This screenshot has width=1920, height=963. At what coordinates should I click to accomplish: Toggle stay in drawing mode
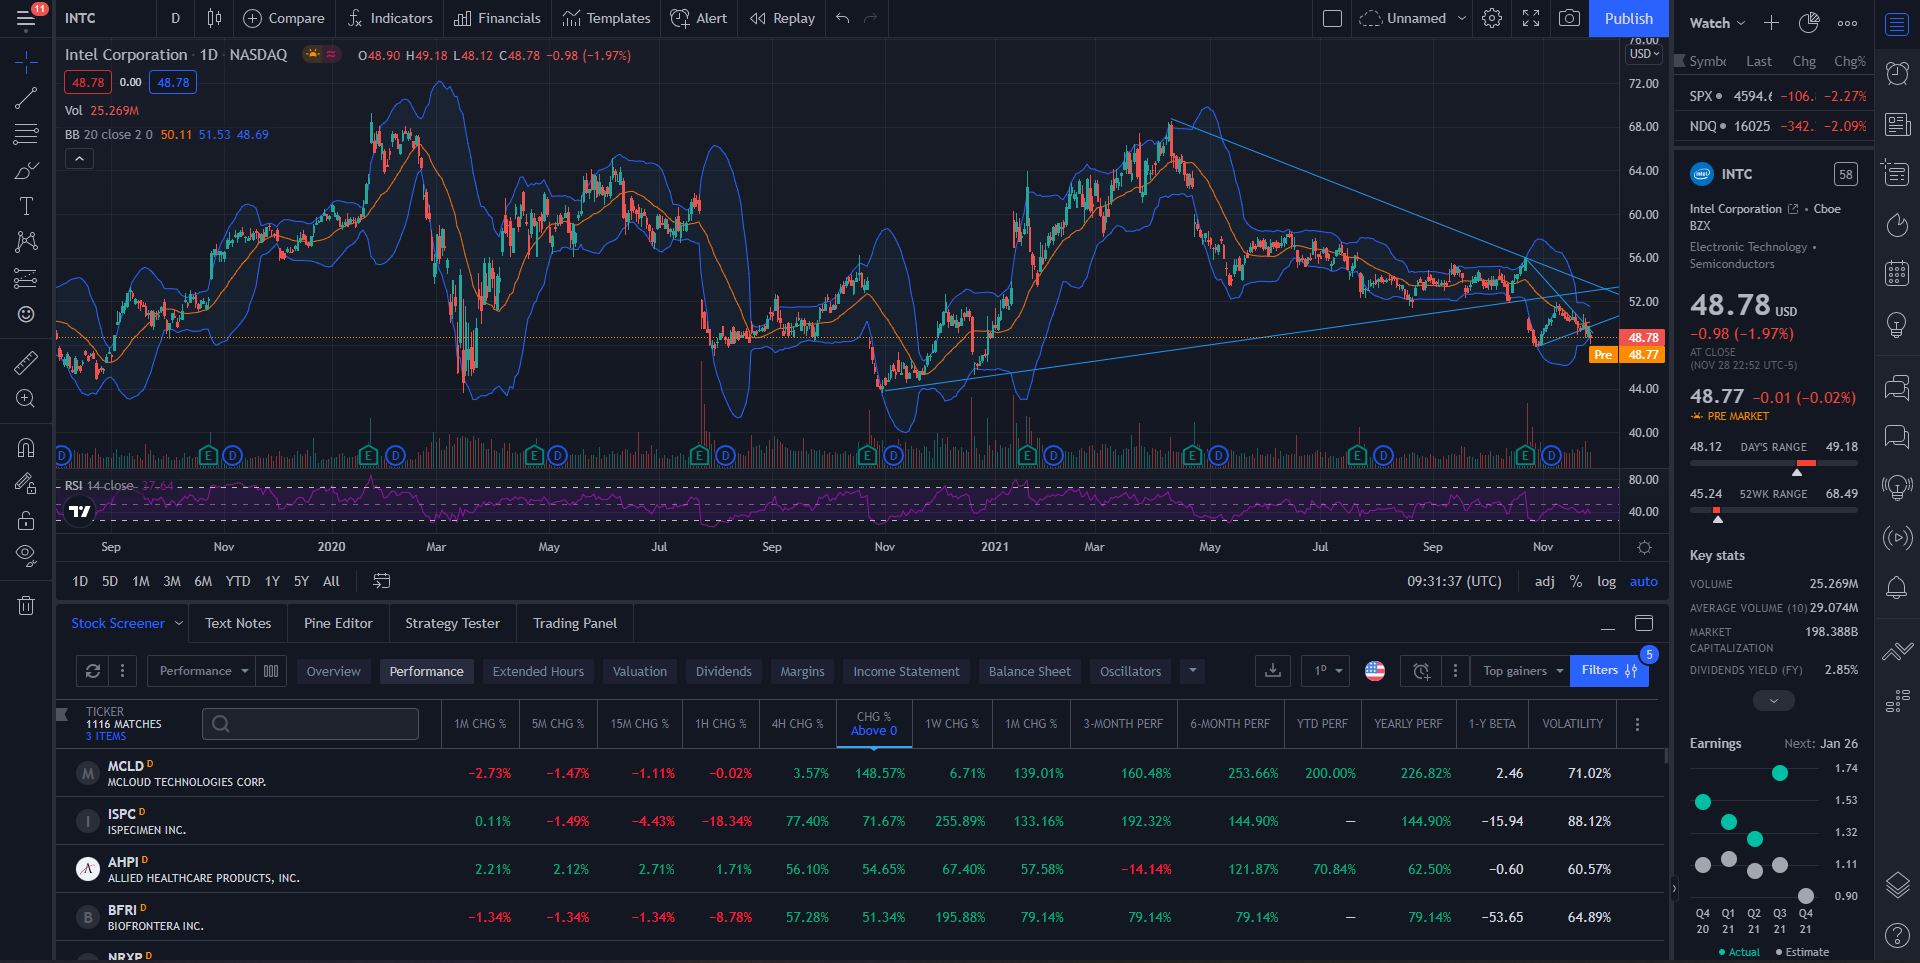click(26, 484)
